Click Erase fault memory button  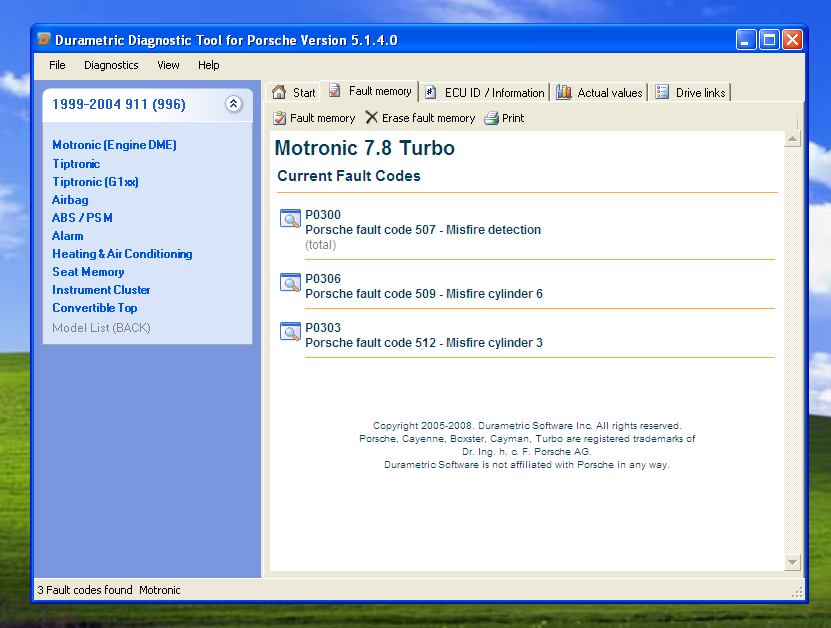point(420,118)
